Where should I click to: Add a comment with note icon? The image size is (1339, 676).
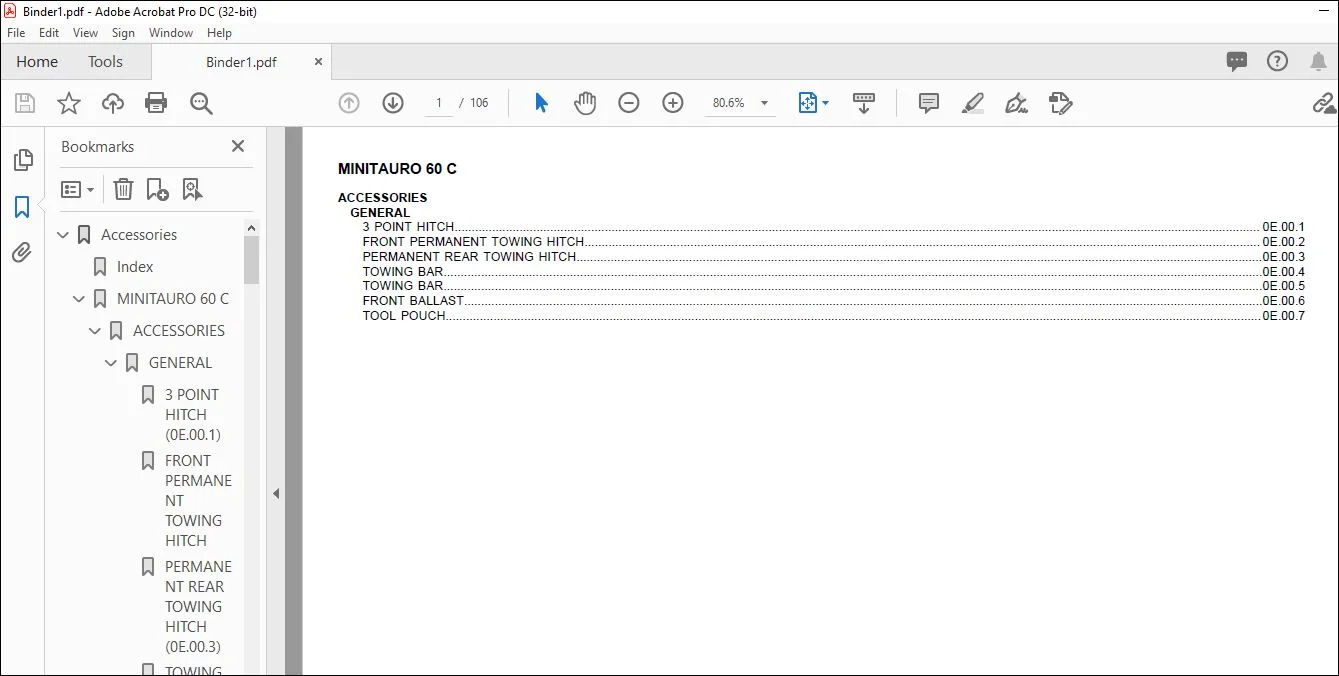point(929,103)
